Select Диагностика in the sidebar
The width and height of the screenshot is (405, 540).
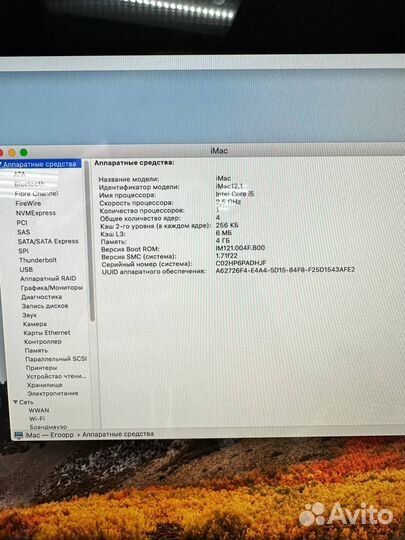pos(42,297)
